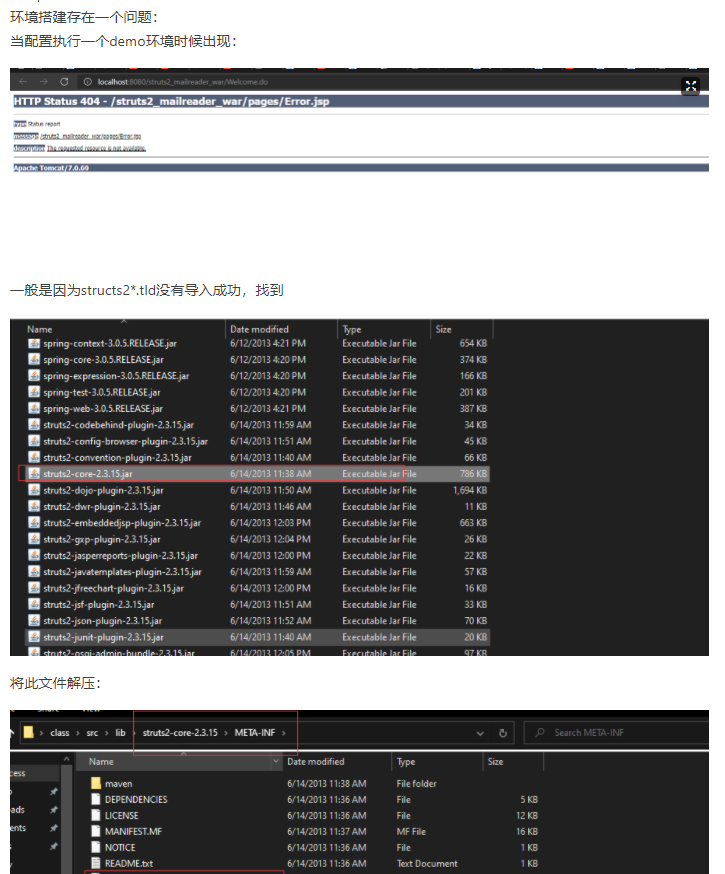This screenshot has height=874, width=725.
Task: Click the browser back arrow in the 404 screenshot
Action: pyautogui.click(x=23, y=82)
